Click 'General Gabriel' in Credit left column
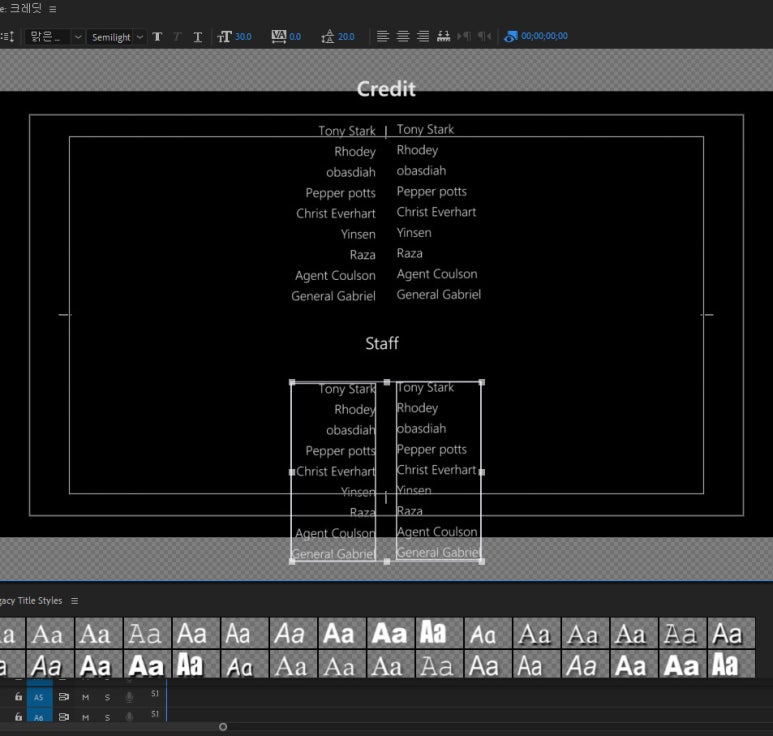773x736 pixels. pos(333,296)
